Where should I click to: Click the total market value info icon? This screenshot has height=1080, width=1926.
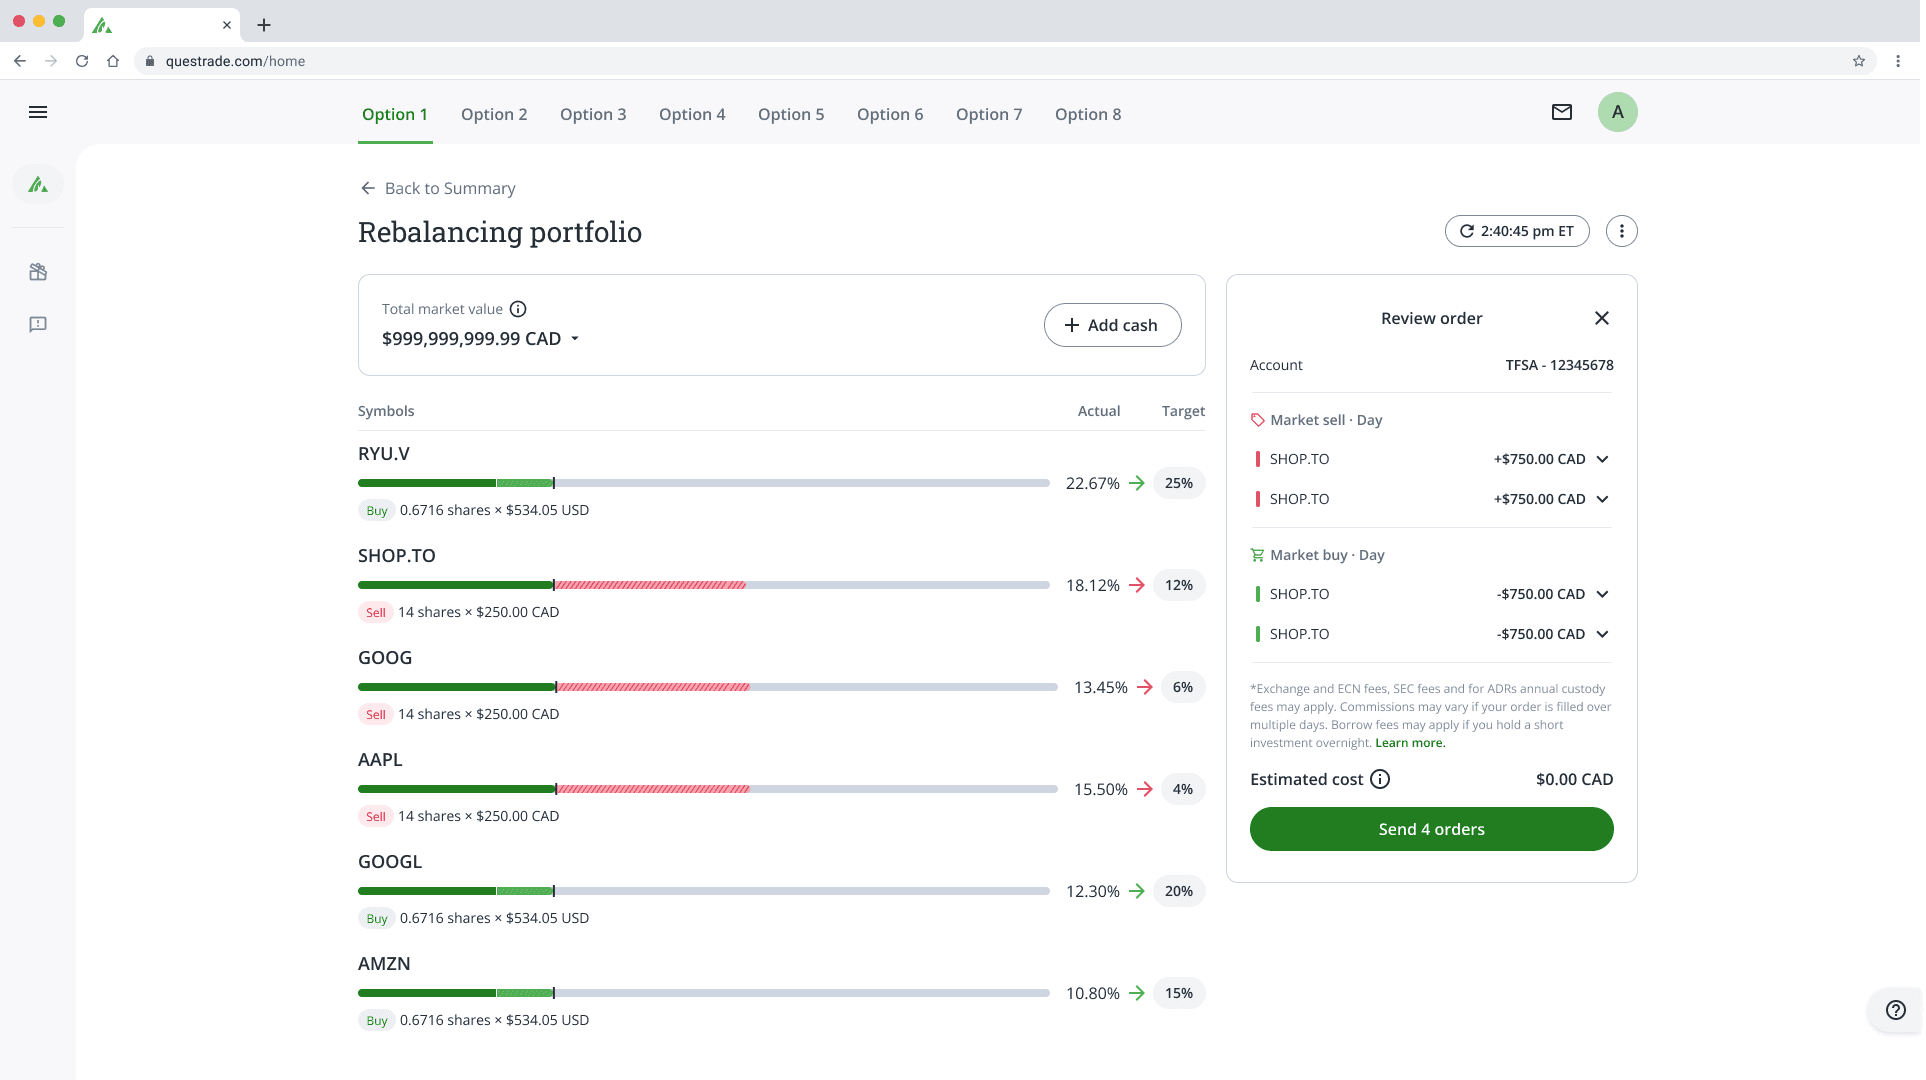click(518, 309)
